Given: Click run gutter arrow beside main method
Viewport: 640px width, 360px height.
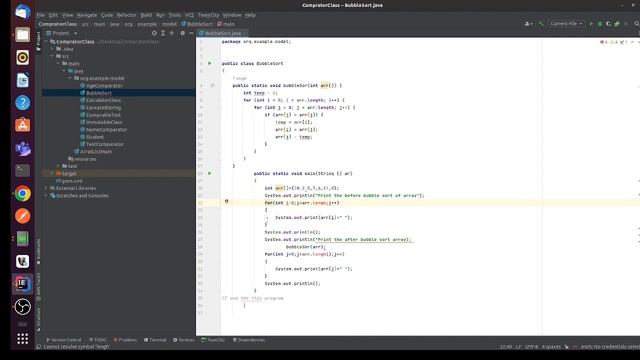Looking at the screenshot, I should coord(210,173).
